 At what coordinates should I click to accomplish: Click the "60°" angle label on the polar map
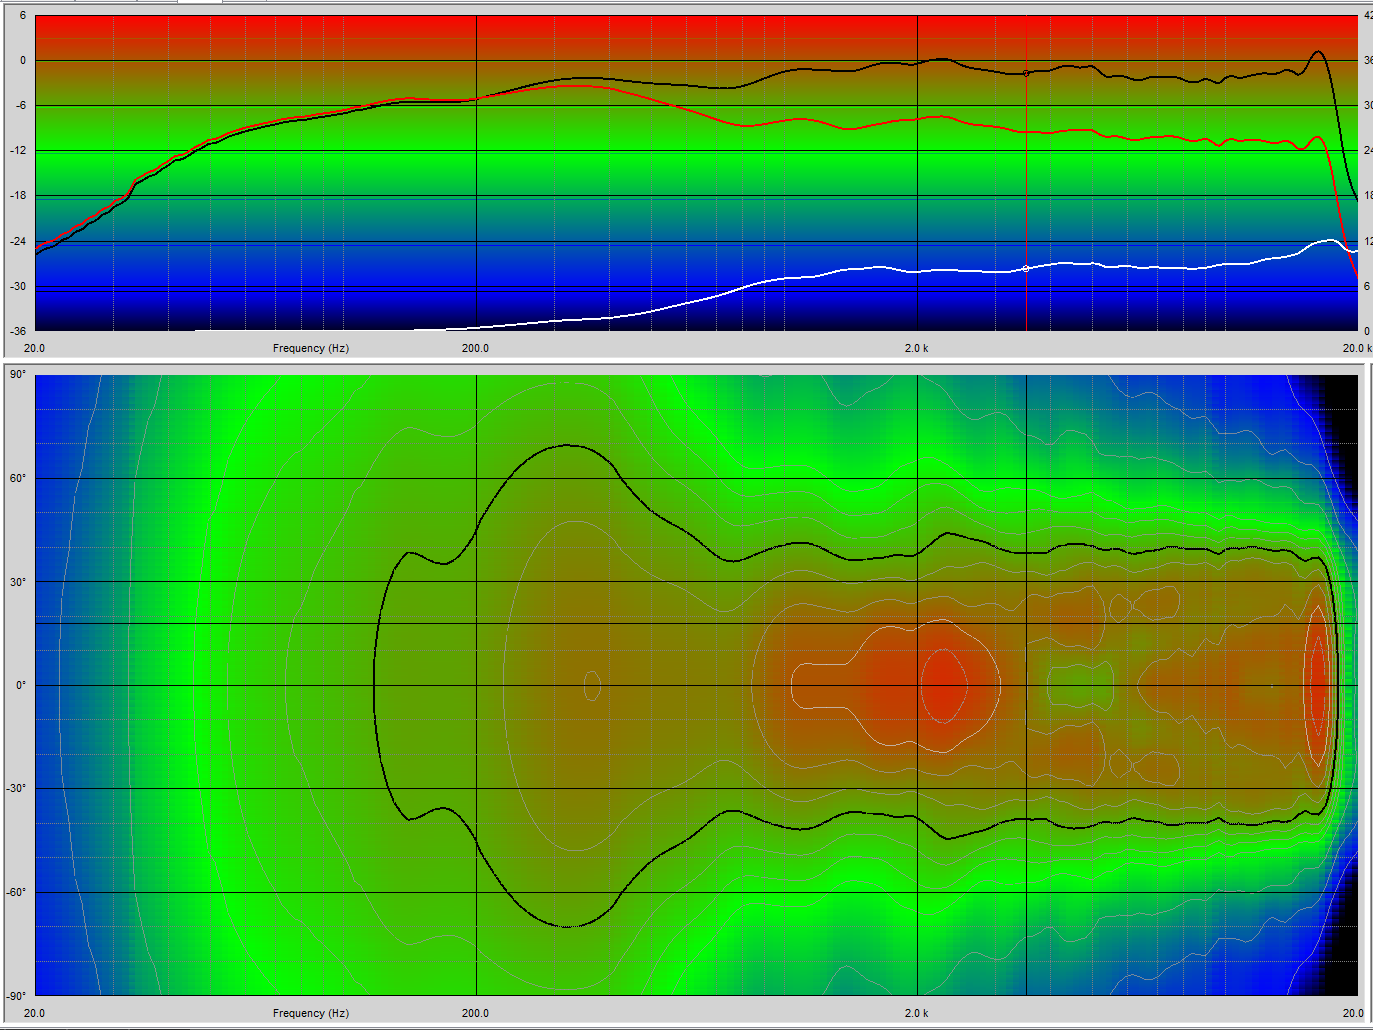click(x=18, y=478)
